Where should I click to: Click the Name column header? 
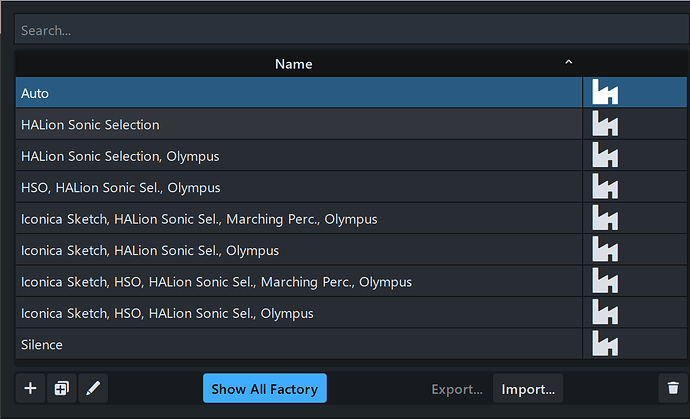(294, 64)
